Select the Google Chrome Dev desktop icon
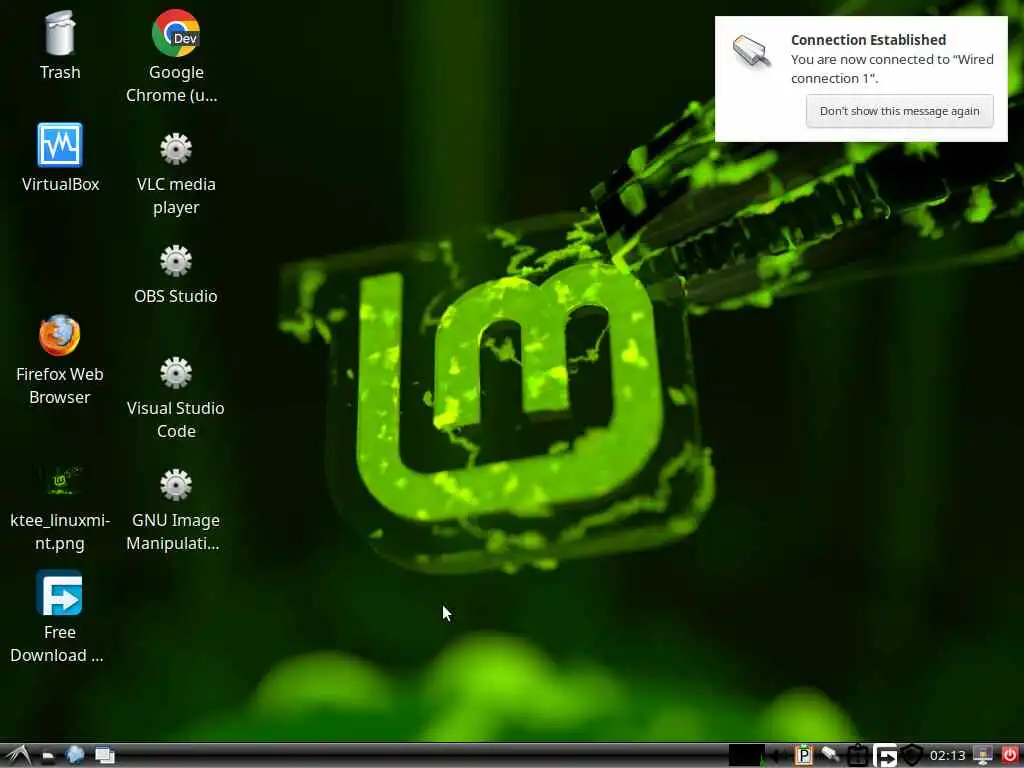The height and width of the screenshot is (768, 1024). pyautogui.click(x=176, y=33)
